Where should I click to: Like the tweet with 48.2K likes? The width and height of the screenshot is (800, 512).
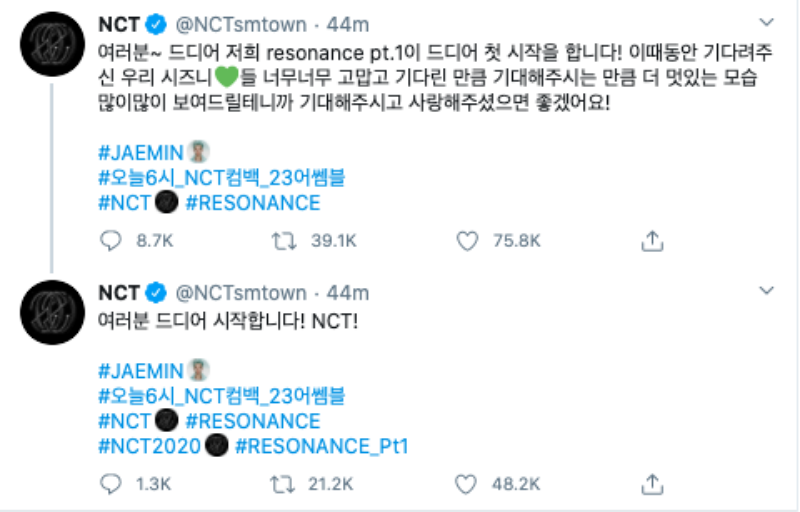465,484
